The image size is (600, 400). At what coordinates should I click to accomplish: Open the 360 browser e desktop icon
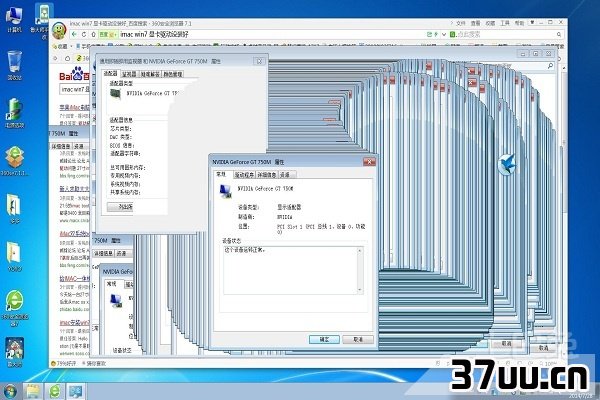(x=14, y=308)
